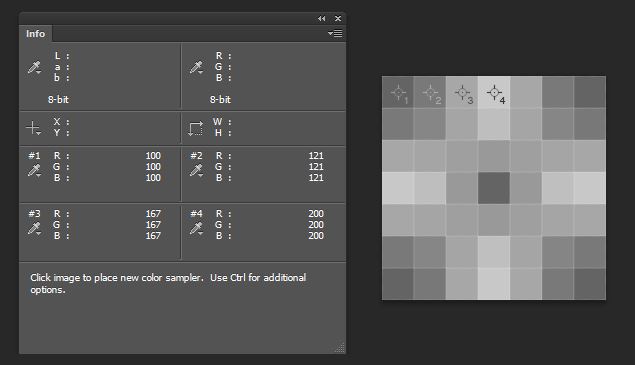
Task: Open sampler #3 eyedropper options
Action: [x=34, y=228]
